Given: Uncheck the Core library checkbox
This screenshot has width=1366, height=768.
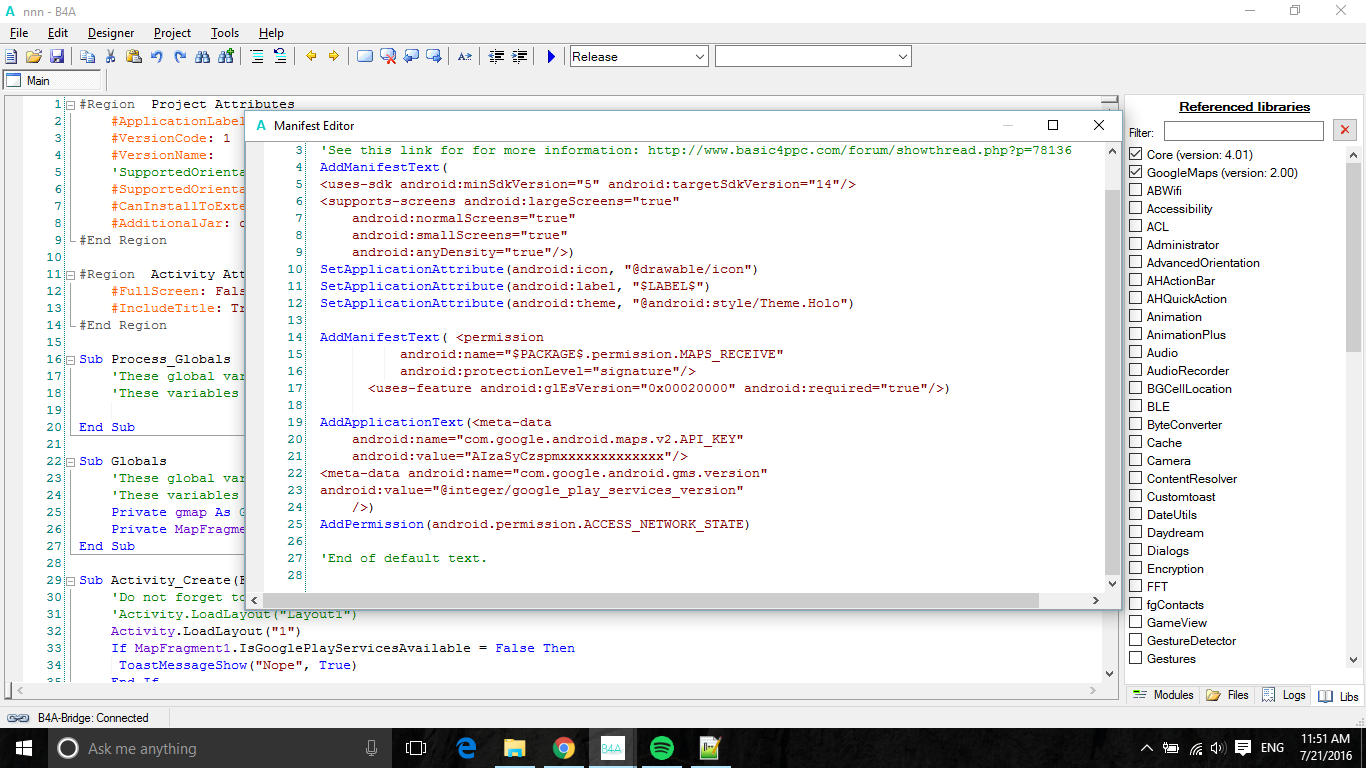Looking at the screenshot, I should click(1136, 155).
